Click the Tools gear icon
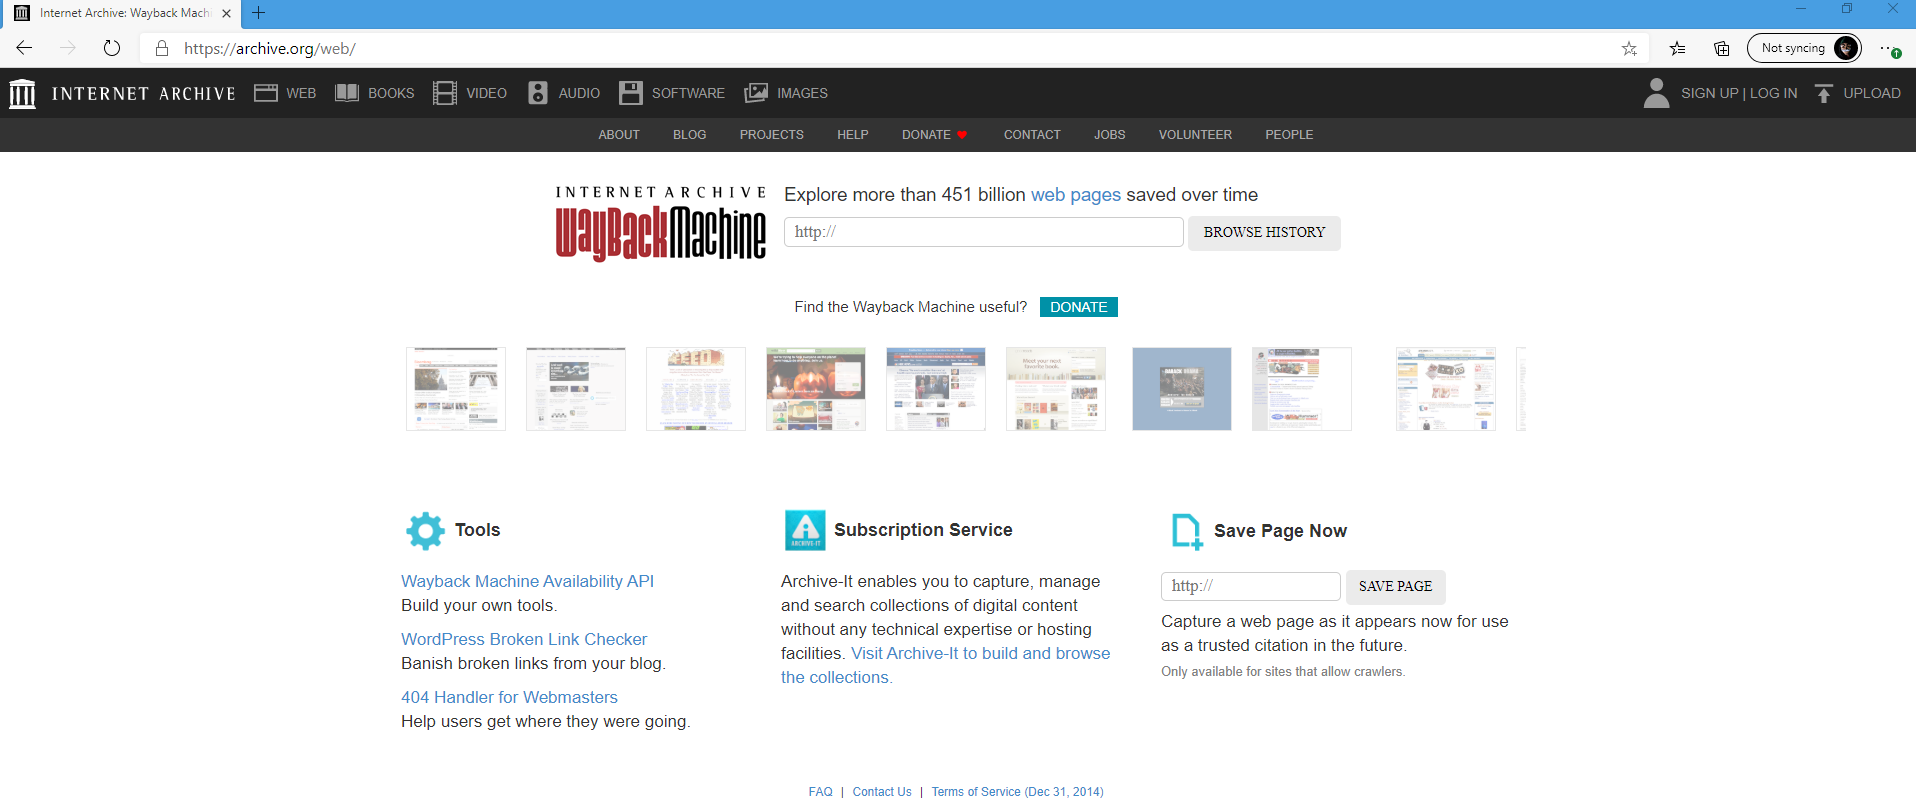The height and width of the screenshot is (806, 1916). 425,531
